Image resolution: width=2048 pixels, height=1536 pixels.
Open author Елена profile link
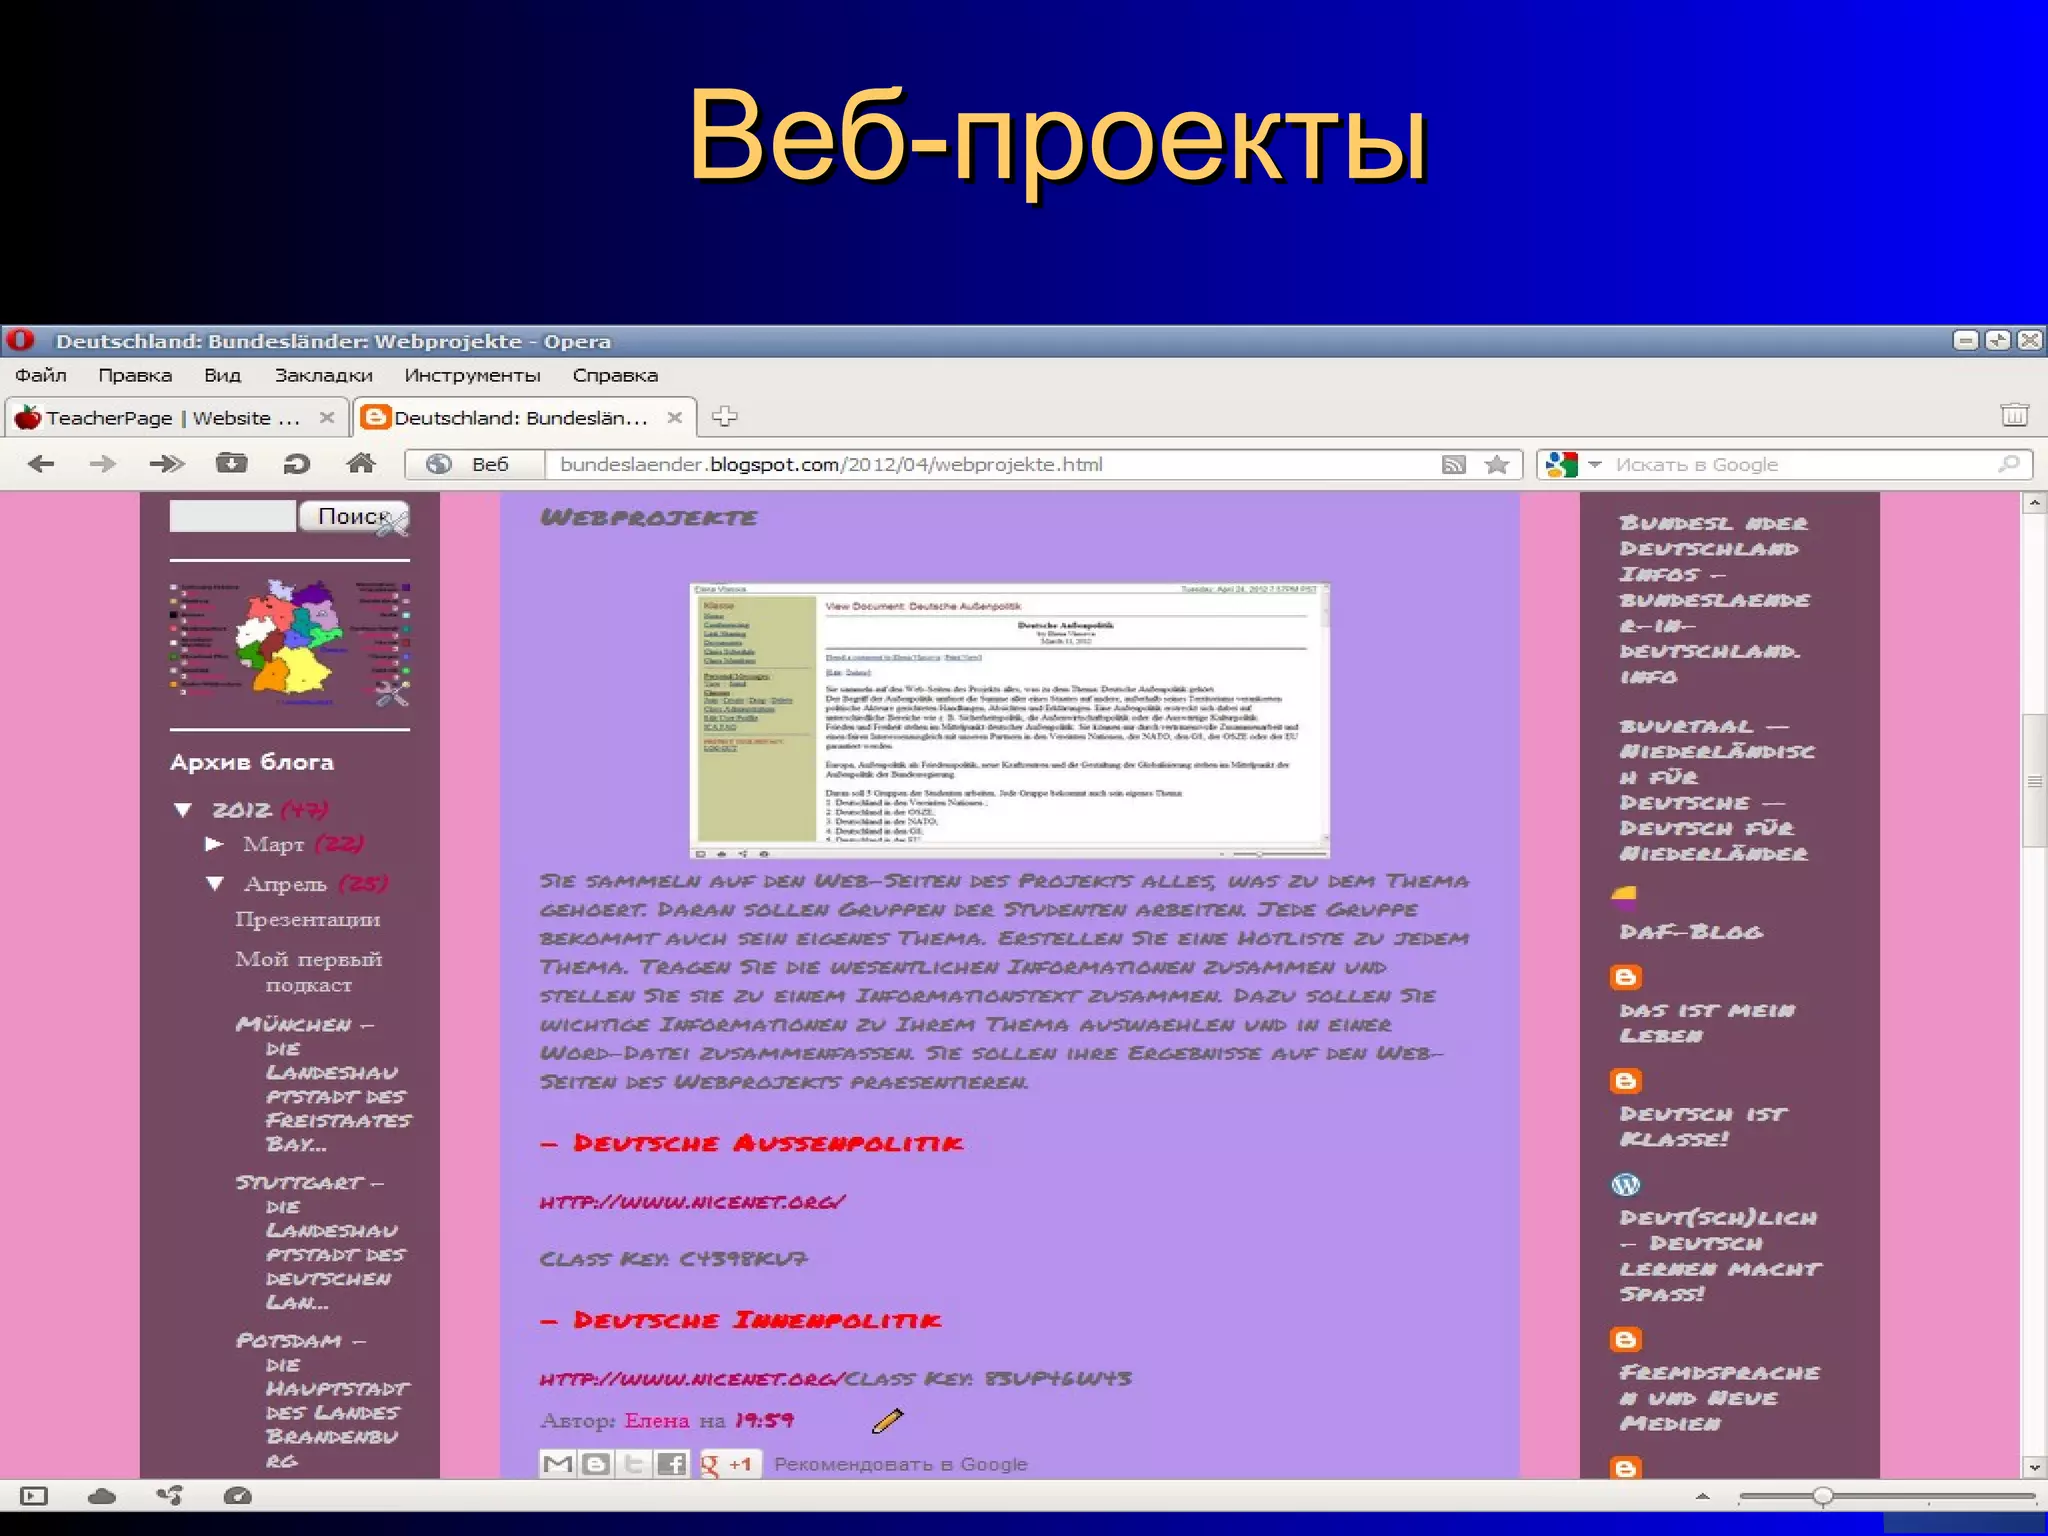657,1420
